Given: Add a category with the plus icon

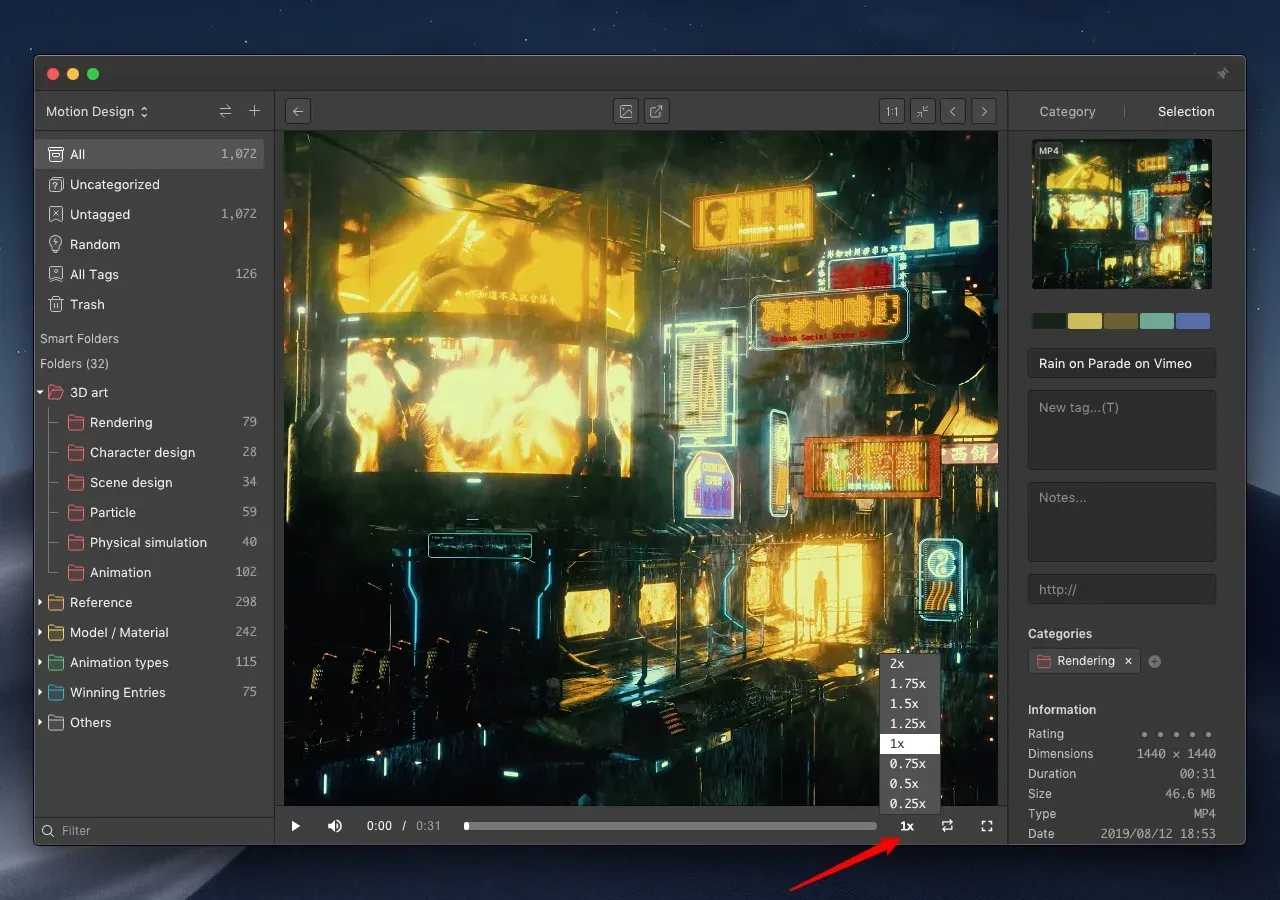Looking at the screenshot, I should [x=1154, y=661].
